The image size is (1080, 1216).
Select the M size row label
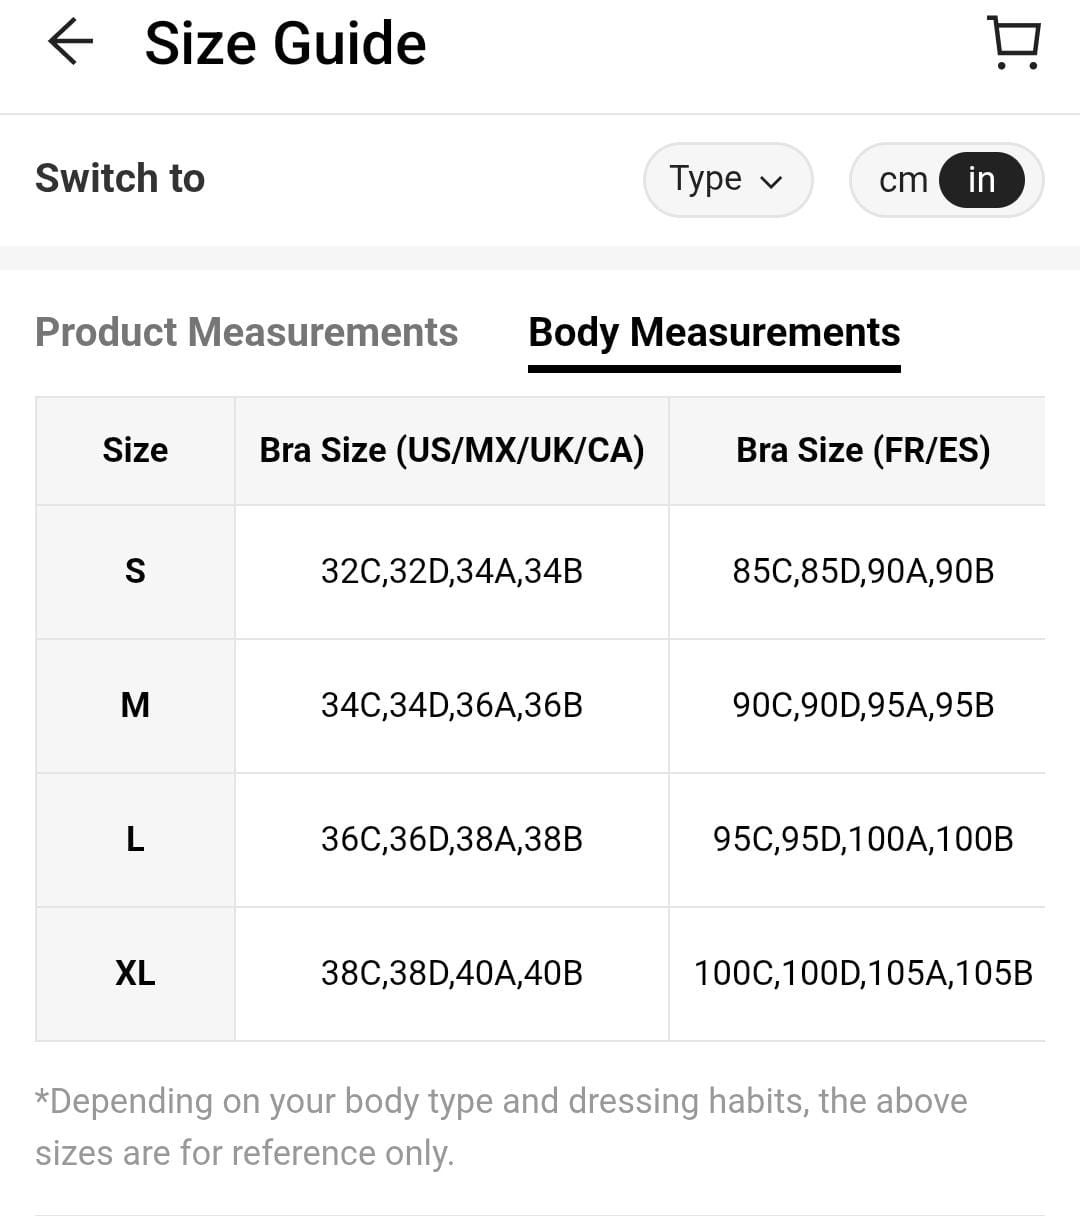[x=135, y=705]
